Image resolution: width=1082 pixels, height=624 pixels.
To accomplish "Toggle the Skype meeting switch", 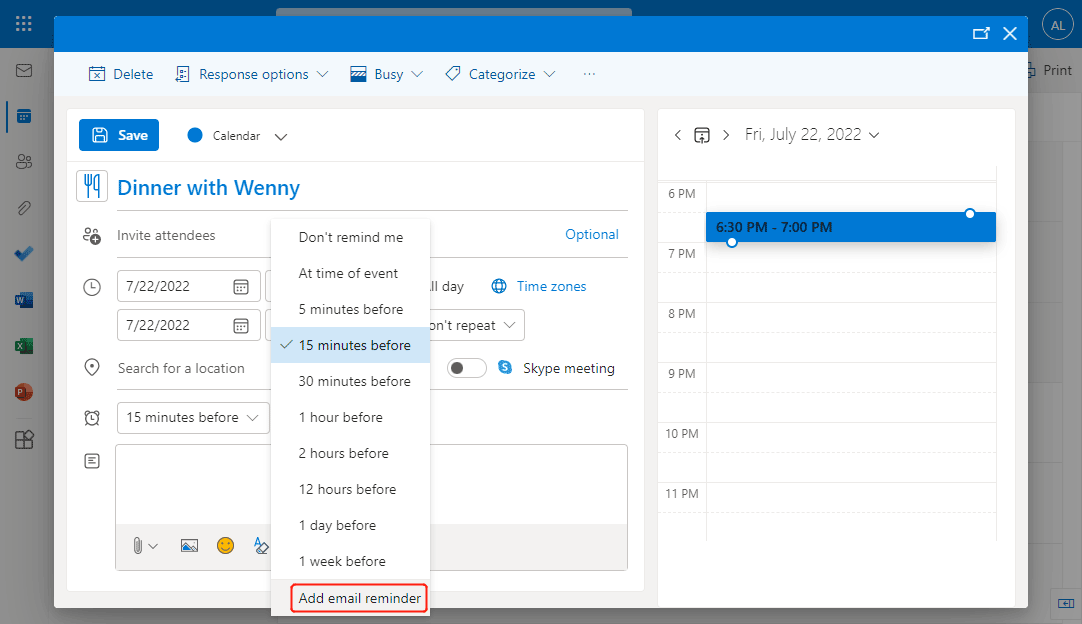I will [x=466, y=368].
